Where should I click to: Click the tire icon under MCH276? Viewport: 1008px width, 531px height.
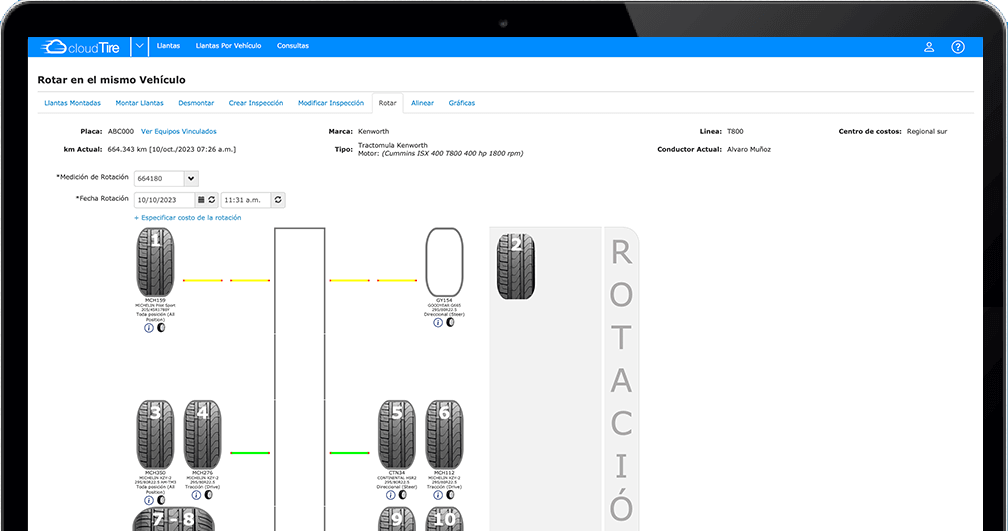(208, 495)
